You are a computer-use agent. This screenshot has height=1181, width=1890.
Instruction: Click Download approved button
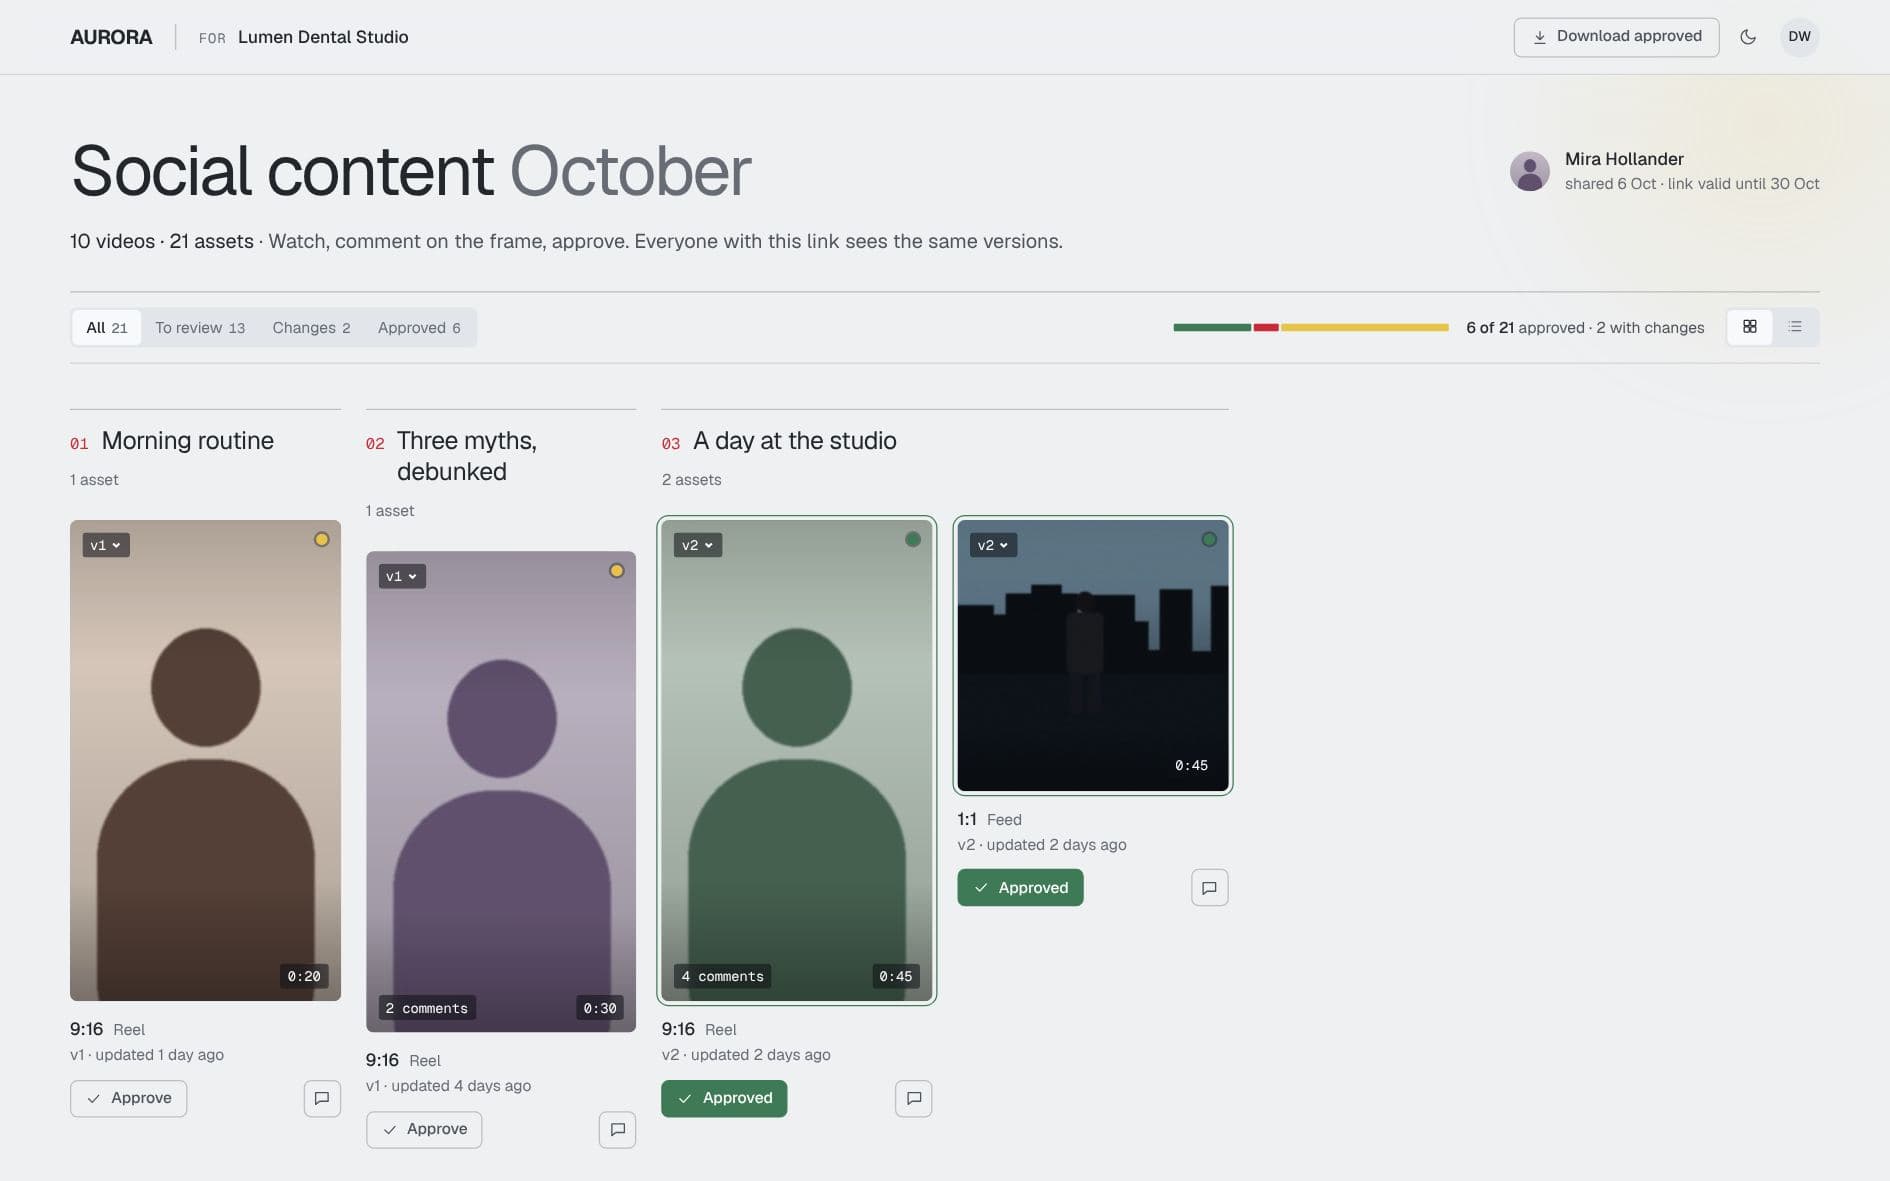[1616, 37]
